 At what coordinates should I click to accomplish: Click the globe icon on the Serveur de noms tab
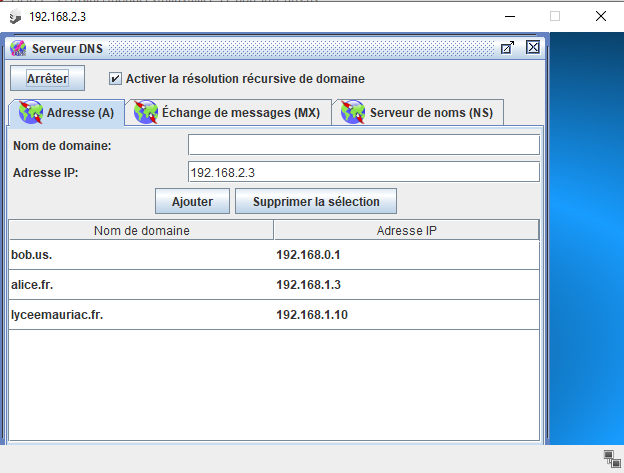pyautogui.click(x=352, y=113)
